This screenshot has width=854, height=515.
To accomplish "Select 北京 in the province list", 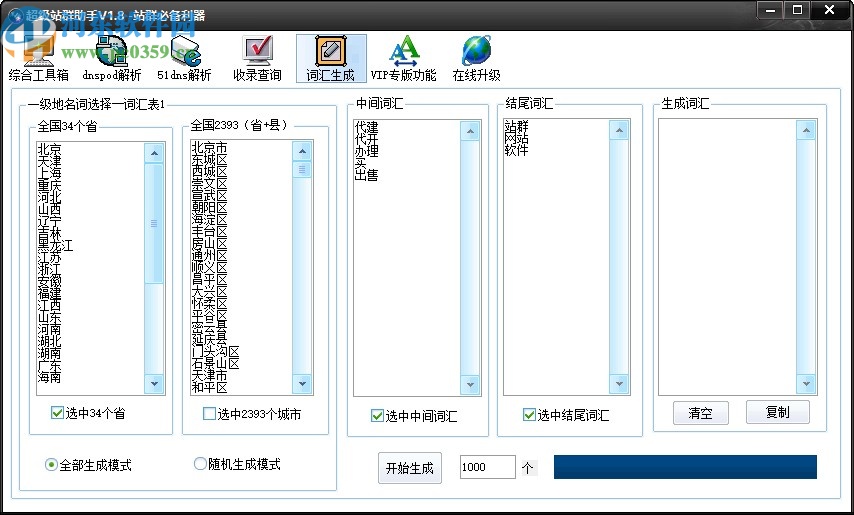I will coord(49,149).
